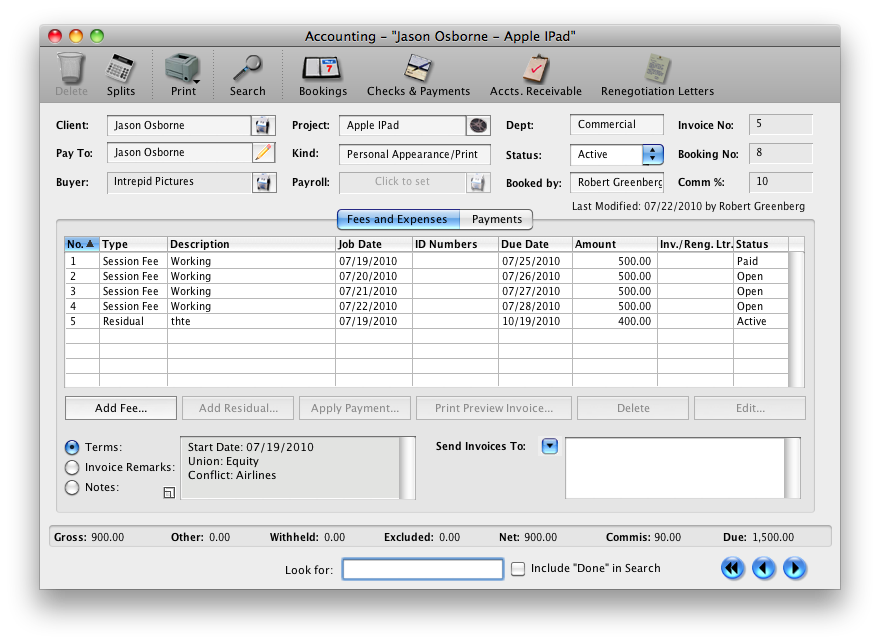This screenshot has height=644, width=880.
Task: Click the Apply Payment... button
Action: 355,408
